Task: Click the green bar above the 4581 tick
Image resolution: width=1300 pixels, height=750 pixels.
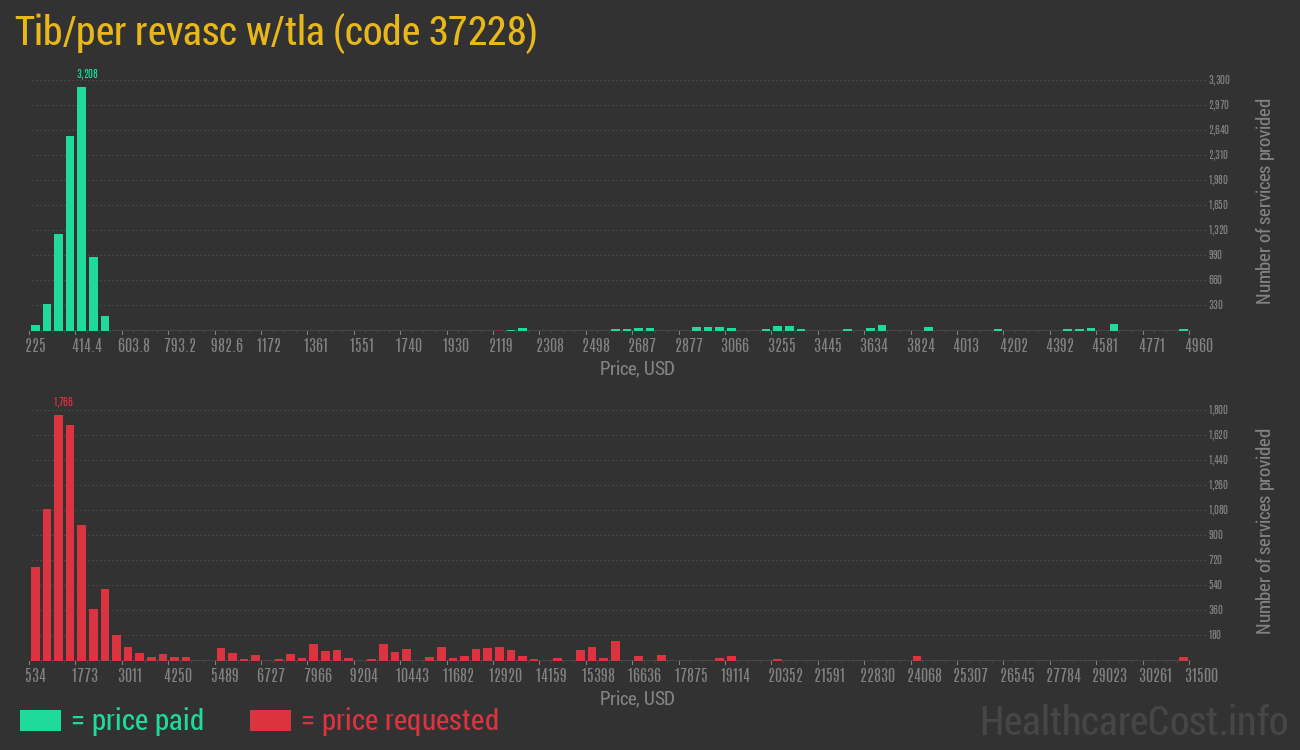Action: click(1114, 327)
